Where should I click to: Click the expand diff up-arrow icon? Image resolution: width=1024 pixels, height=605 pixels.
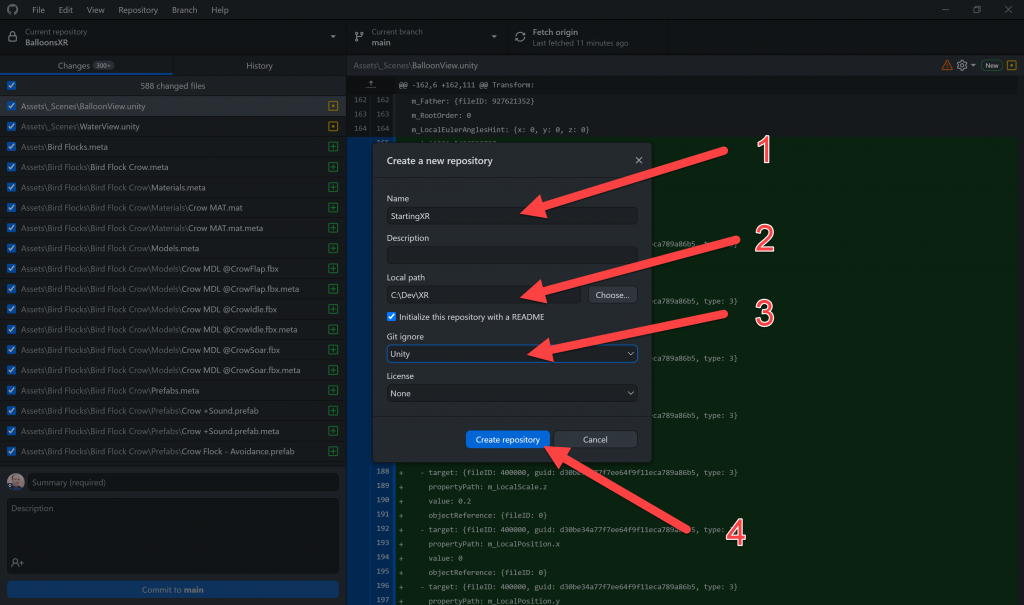point(371,84)
